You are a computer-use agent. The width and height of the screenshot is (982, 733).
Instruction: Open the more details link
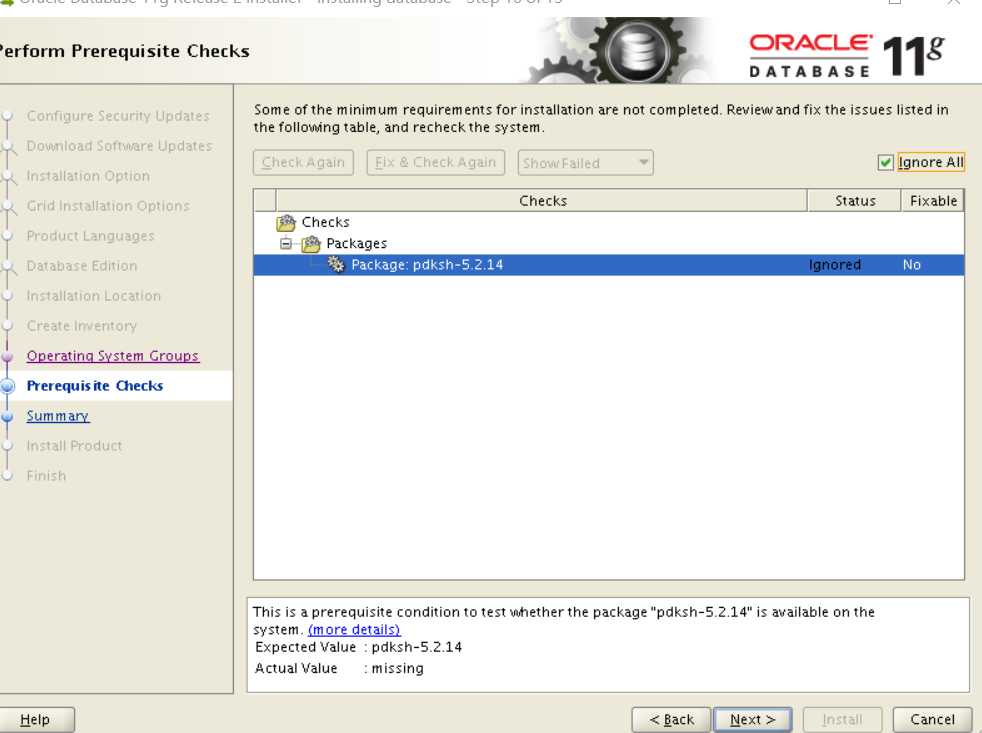pos(354,630)
